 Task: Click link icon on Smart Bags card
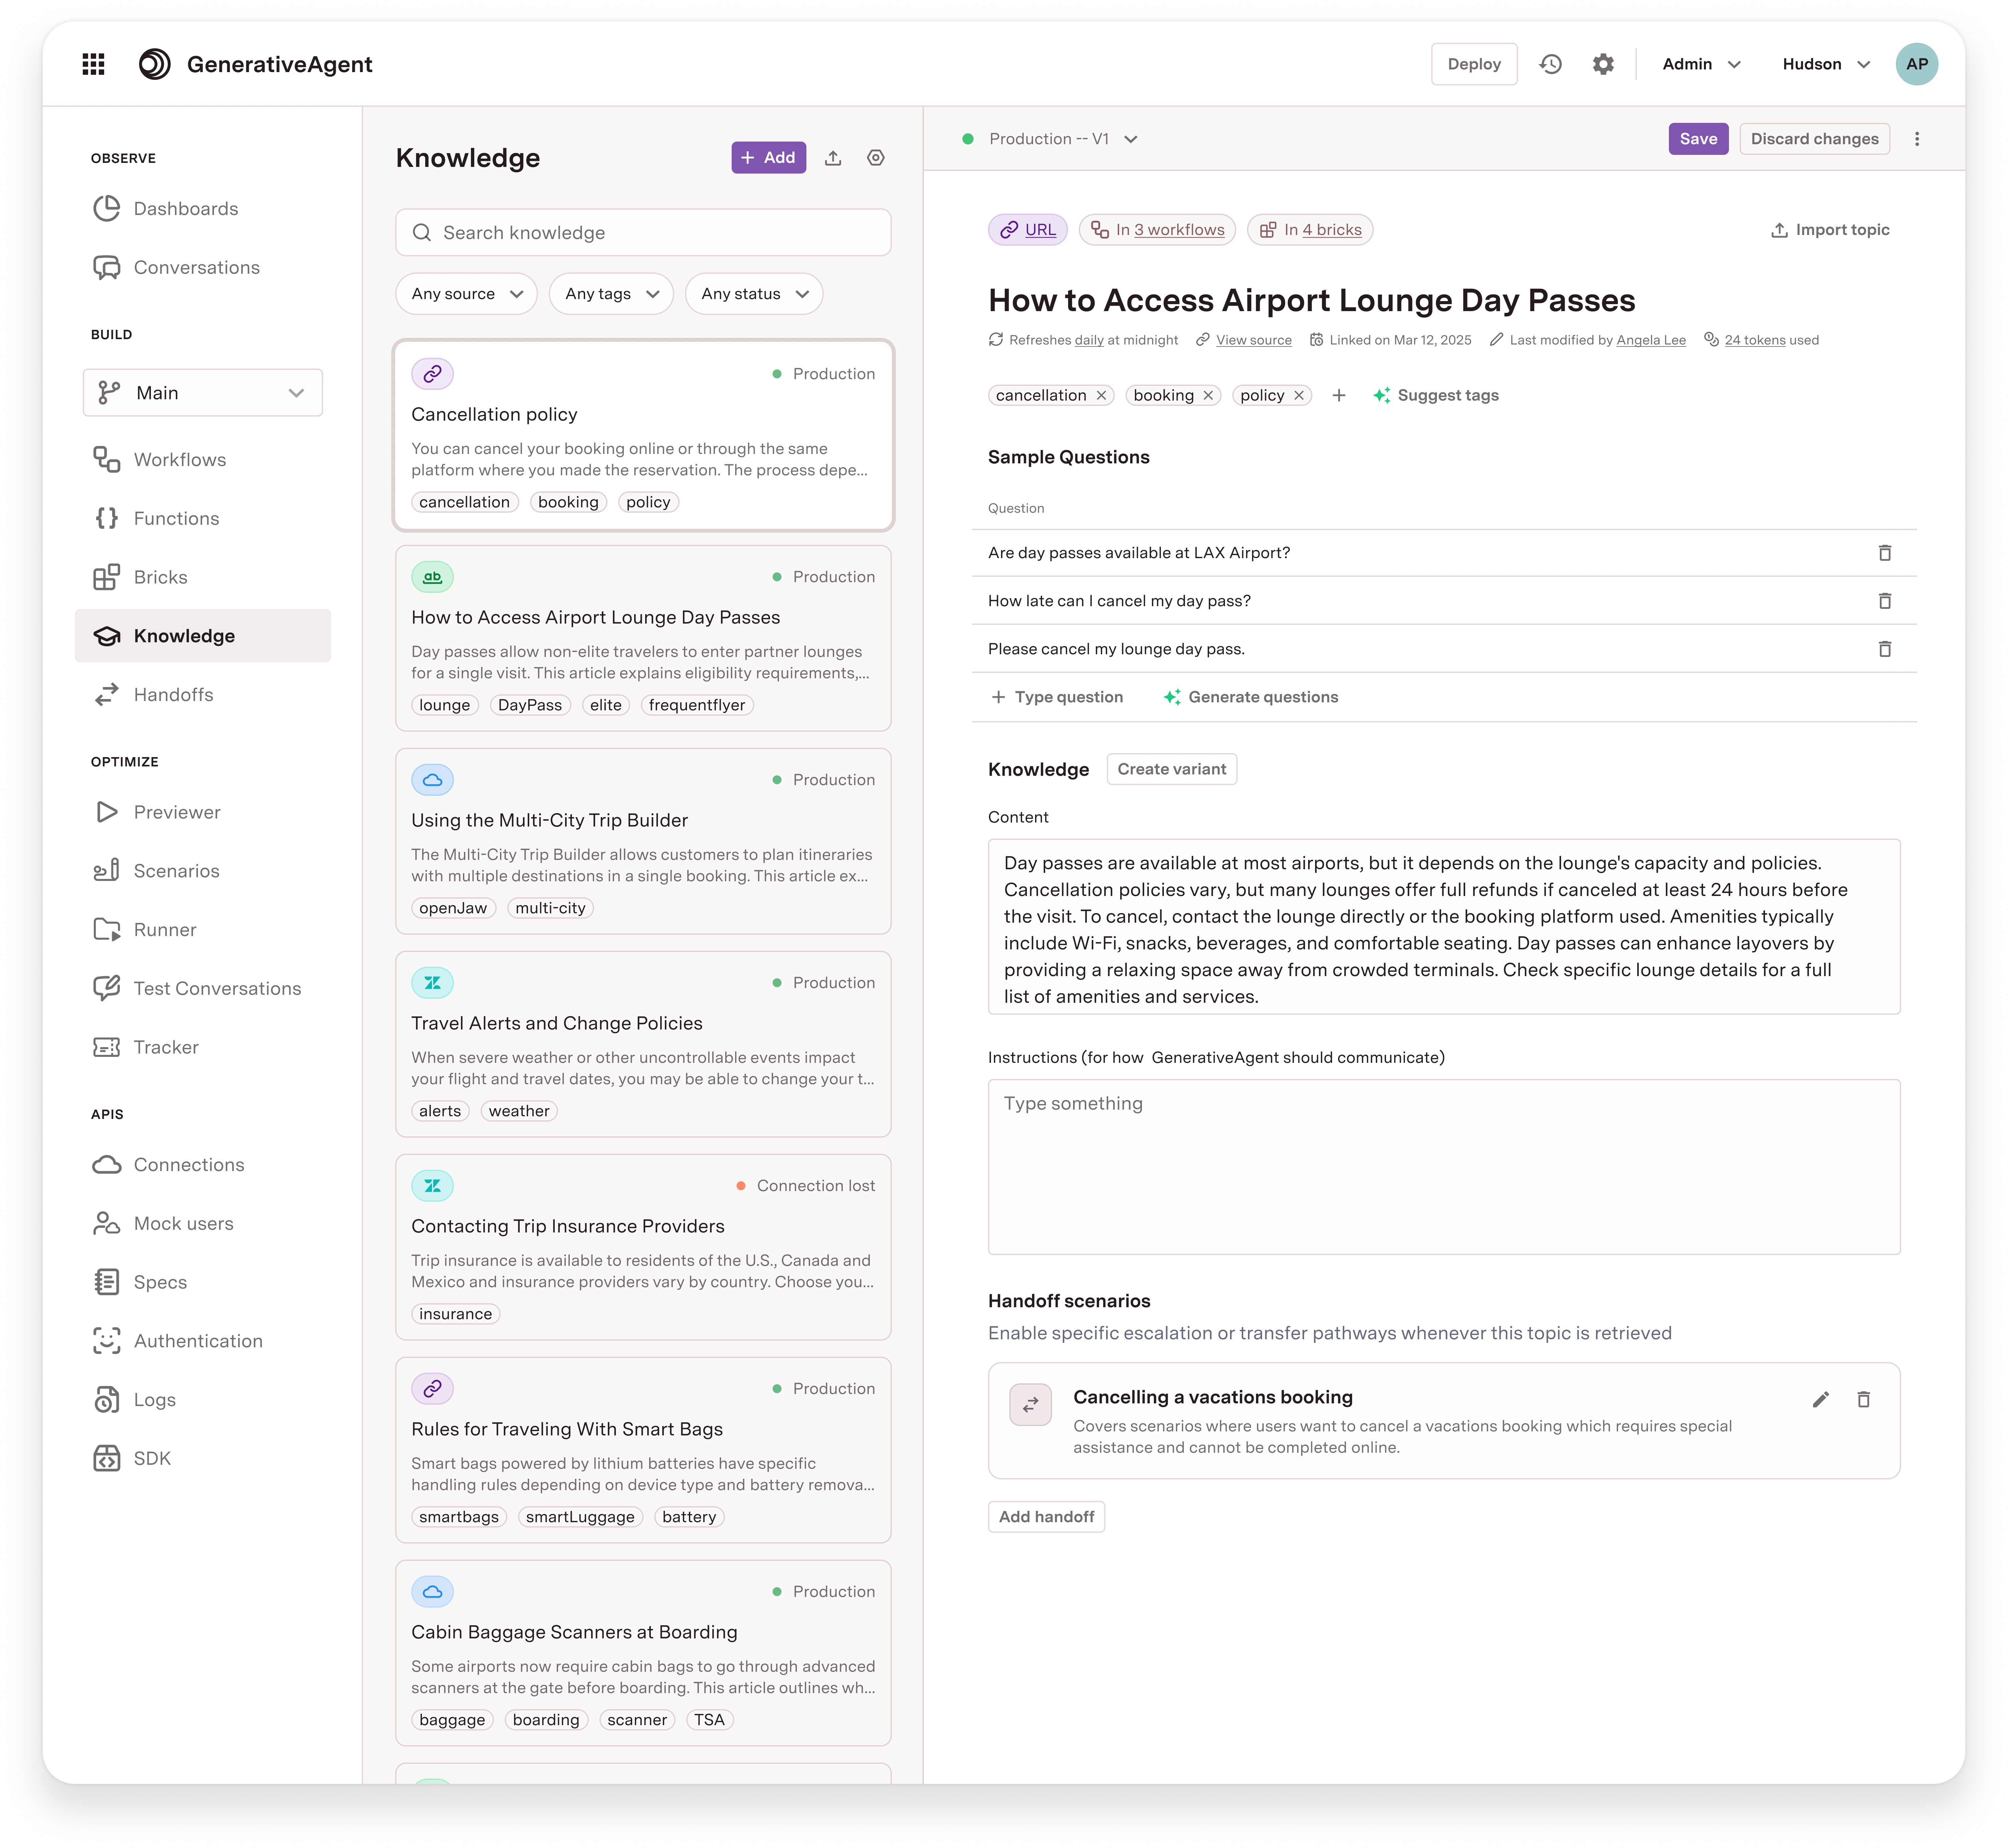coord(432,1389)
